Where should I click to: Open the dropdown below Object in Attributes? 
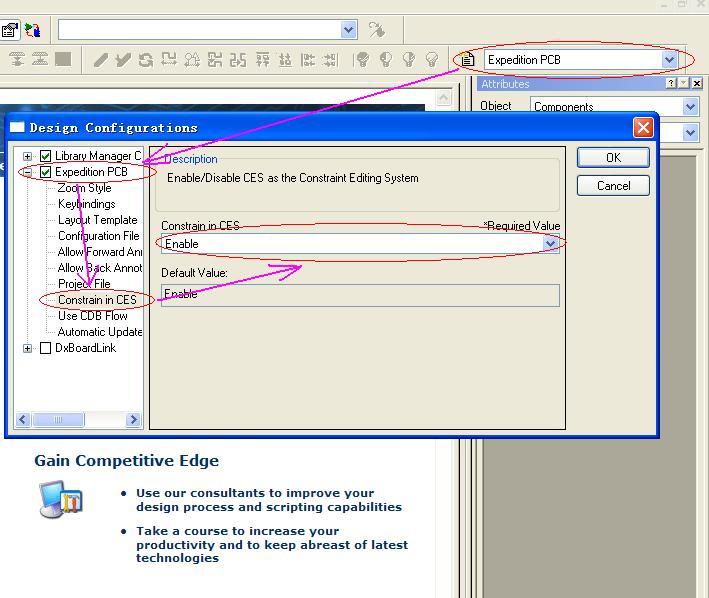click(x=690, y=133)
